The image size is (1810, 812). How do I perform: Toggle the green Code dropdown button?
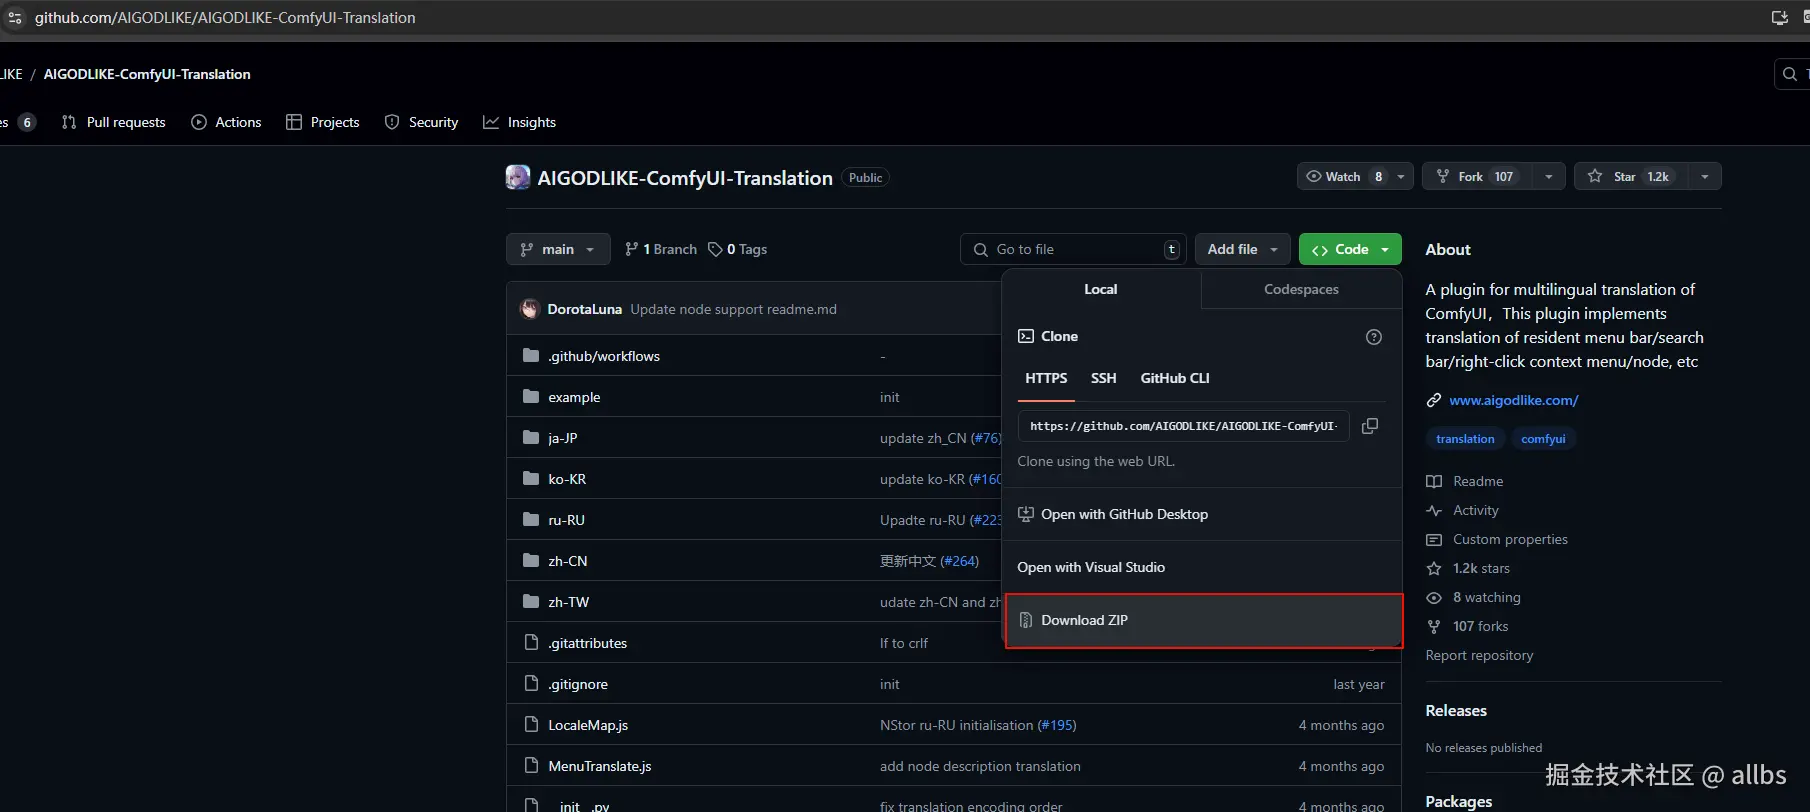(x=1350, y=249)
